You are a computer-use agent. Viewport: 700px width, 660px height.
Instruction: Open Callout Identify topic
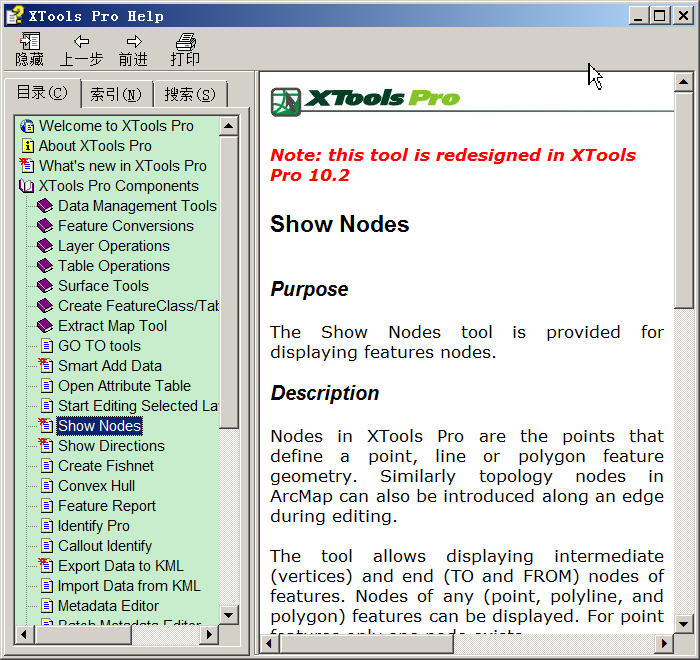[x=105, y=546]
